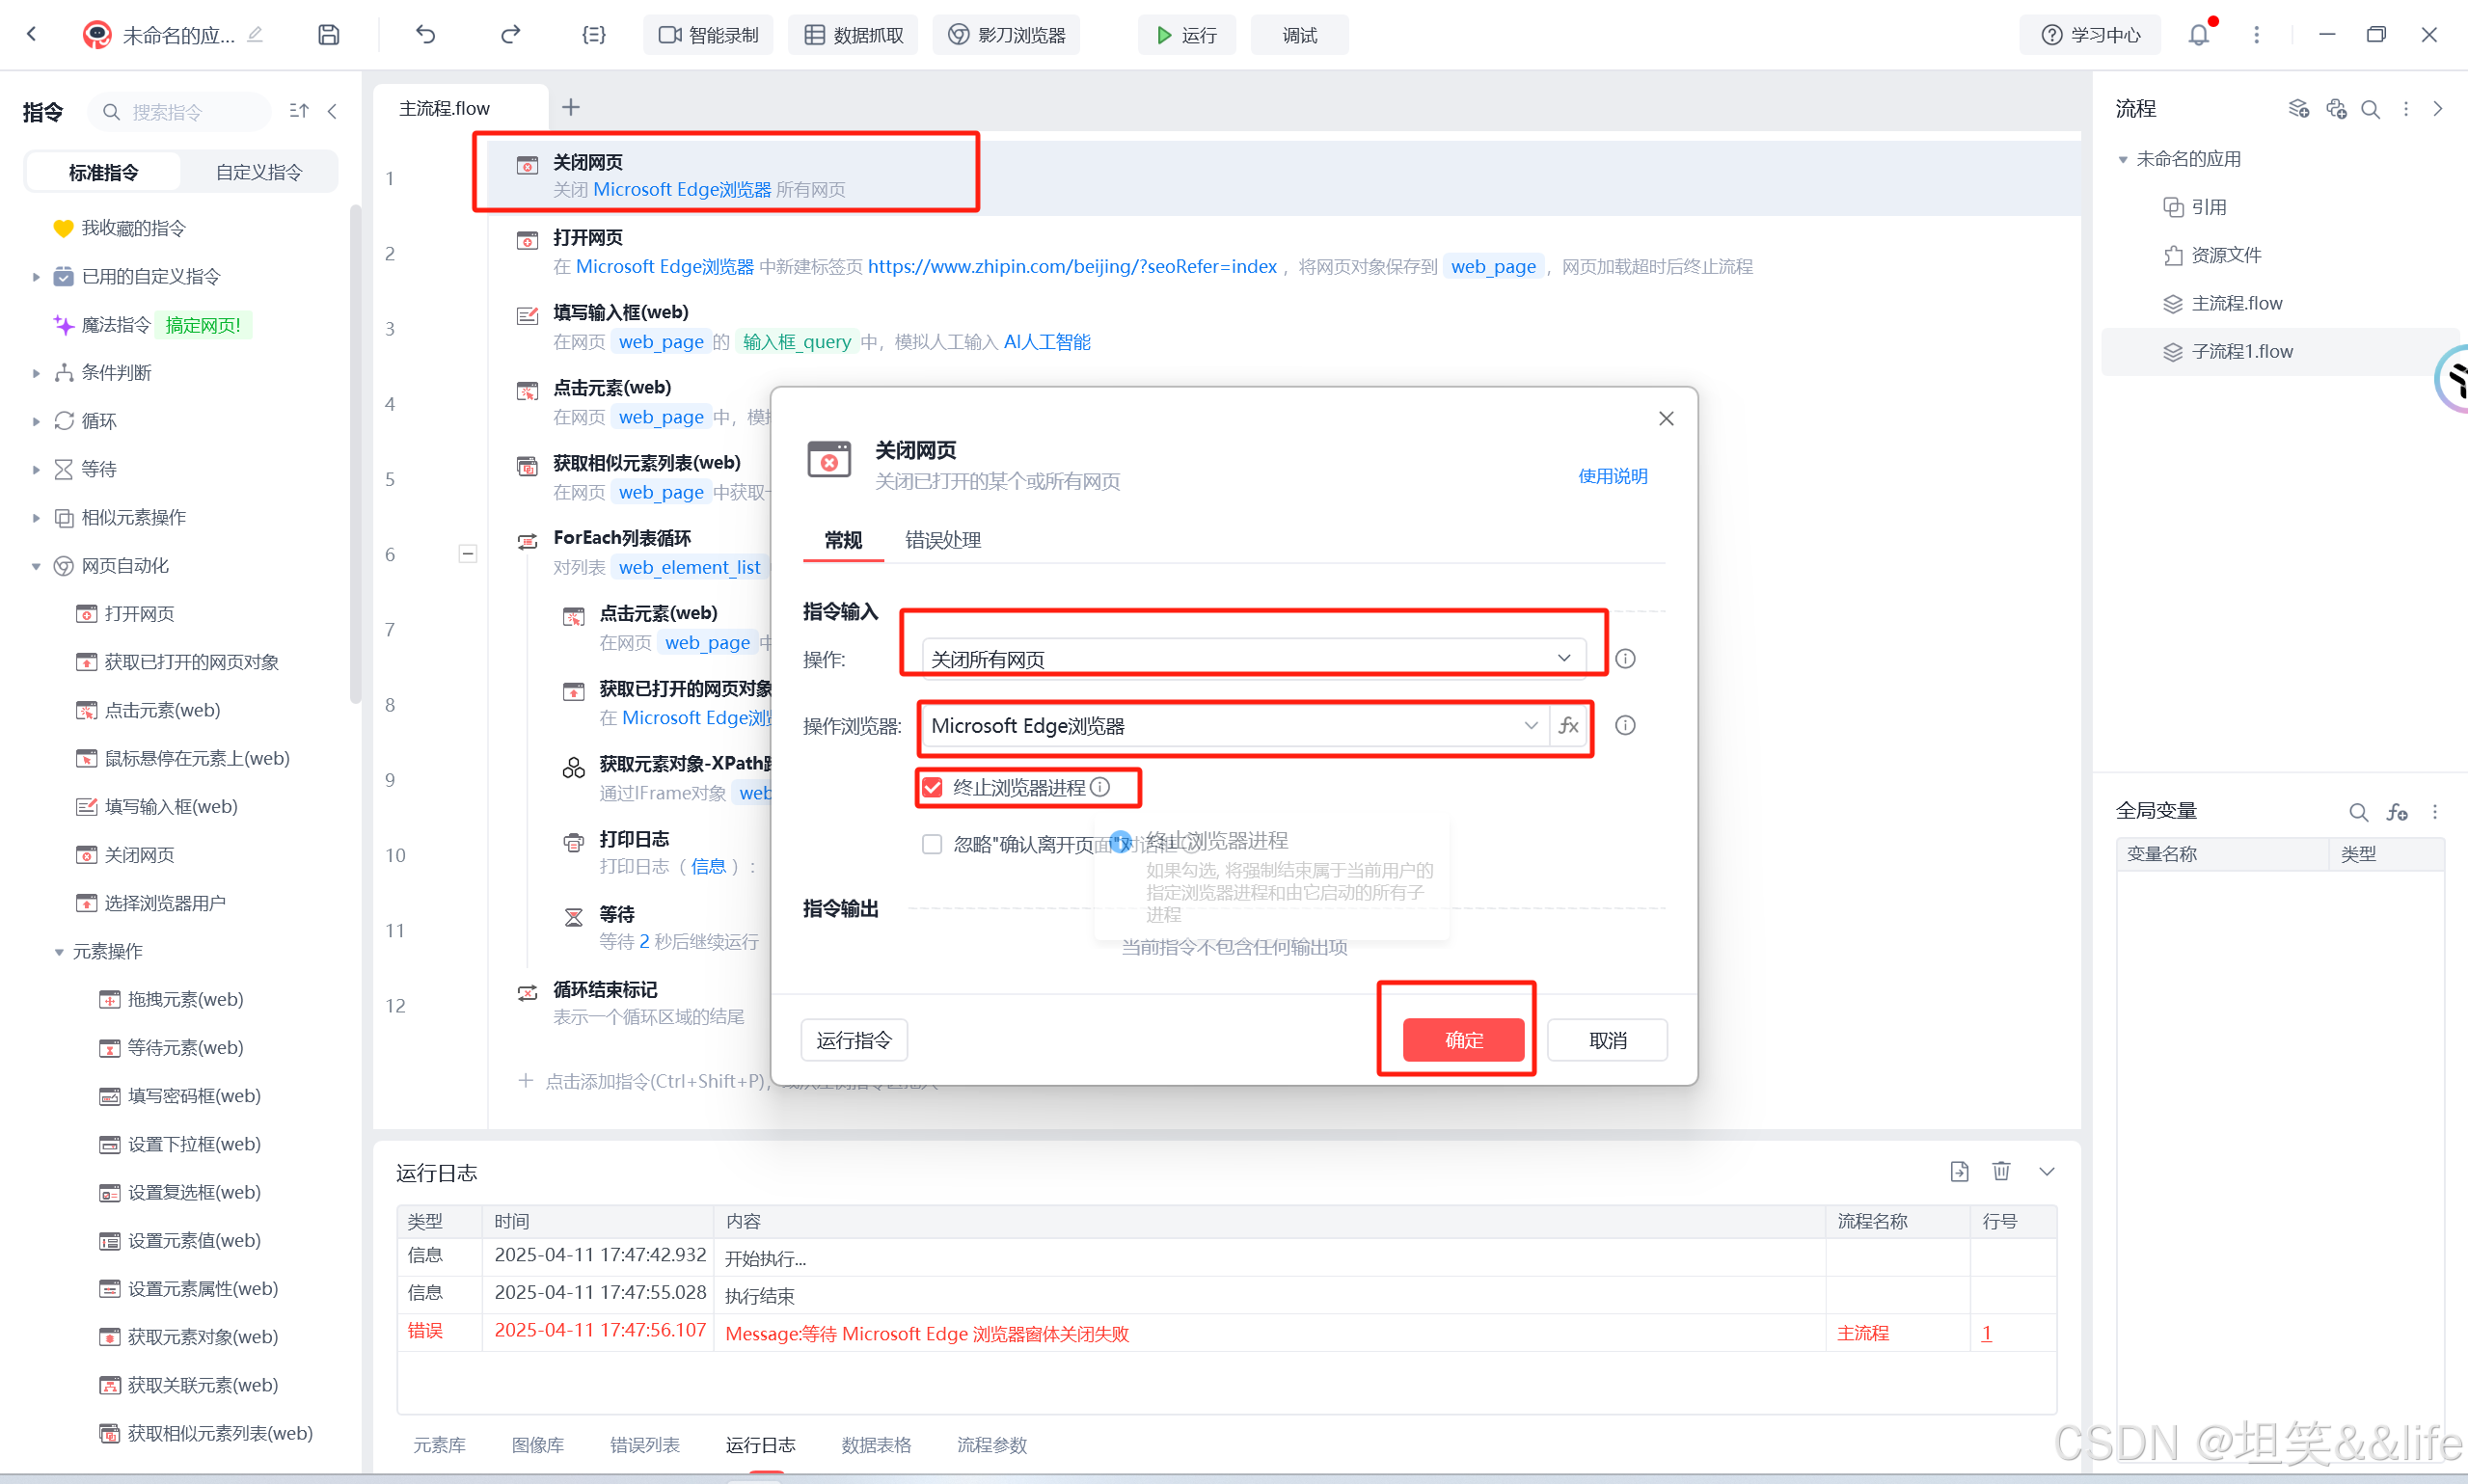This screenshot has width=2468, height=1484.
Task: Click the red 确定 button
Action: click(1463, 1040)
